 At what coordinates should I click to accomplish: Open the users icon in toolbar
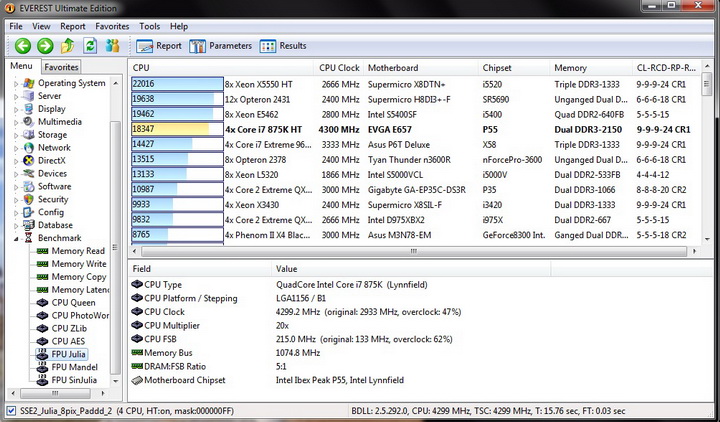coord(112,45)
